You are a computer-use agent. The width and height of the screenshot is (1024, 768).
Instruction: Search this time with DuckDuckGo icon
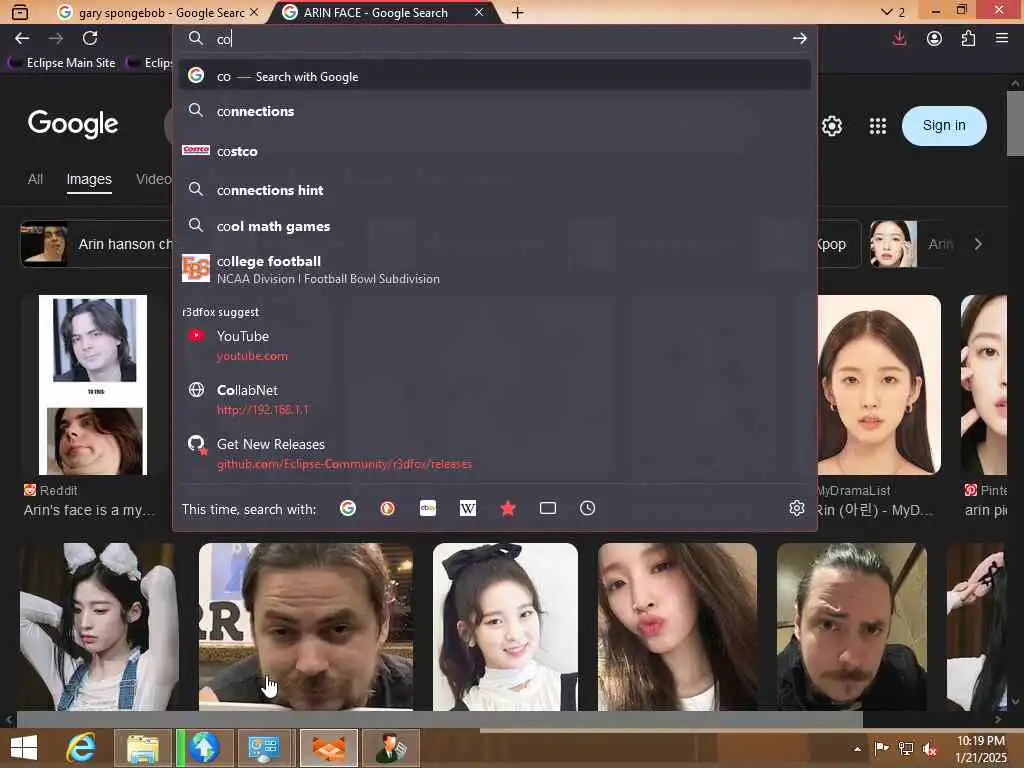[x=387, y=508]
